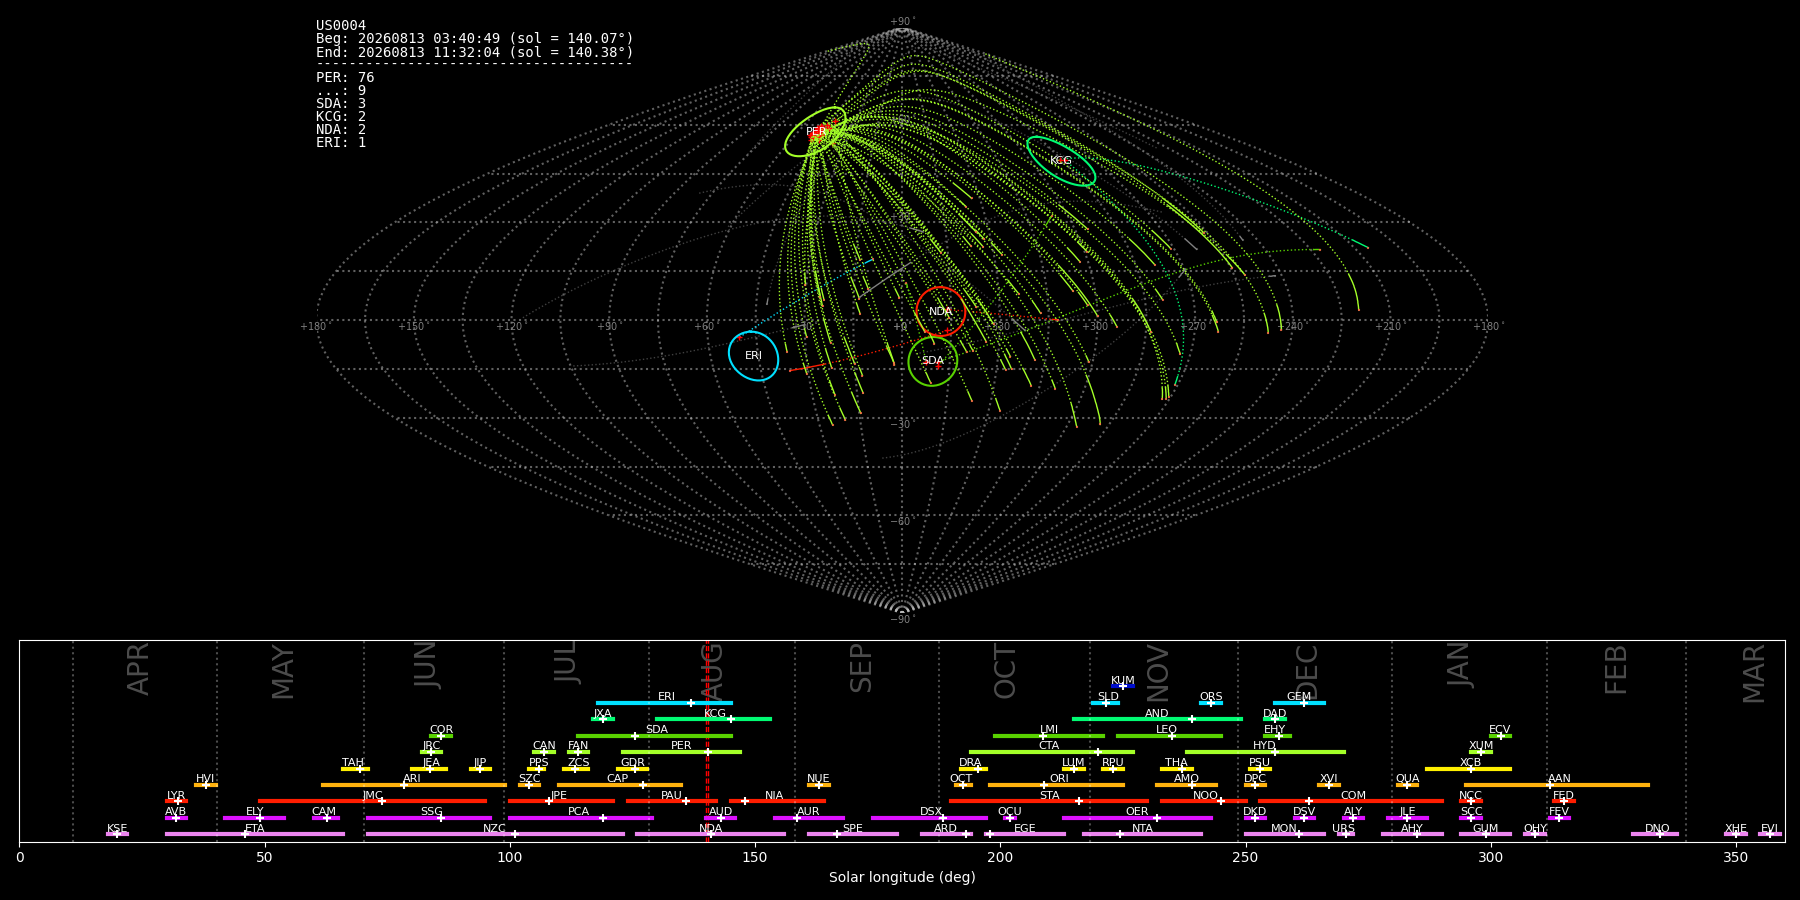Select the green SDA radiant circle
The height and width of the screenshot is (900, 1800).
[x=933, y=361]
